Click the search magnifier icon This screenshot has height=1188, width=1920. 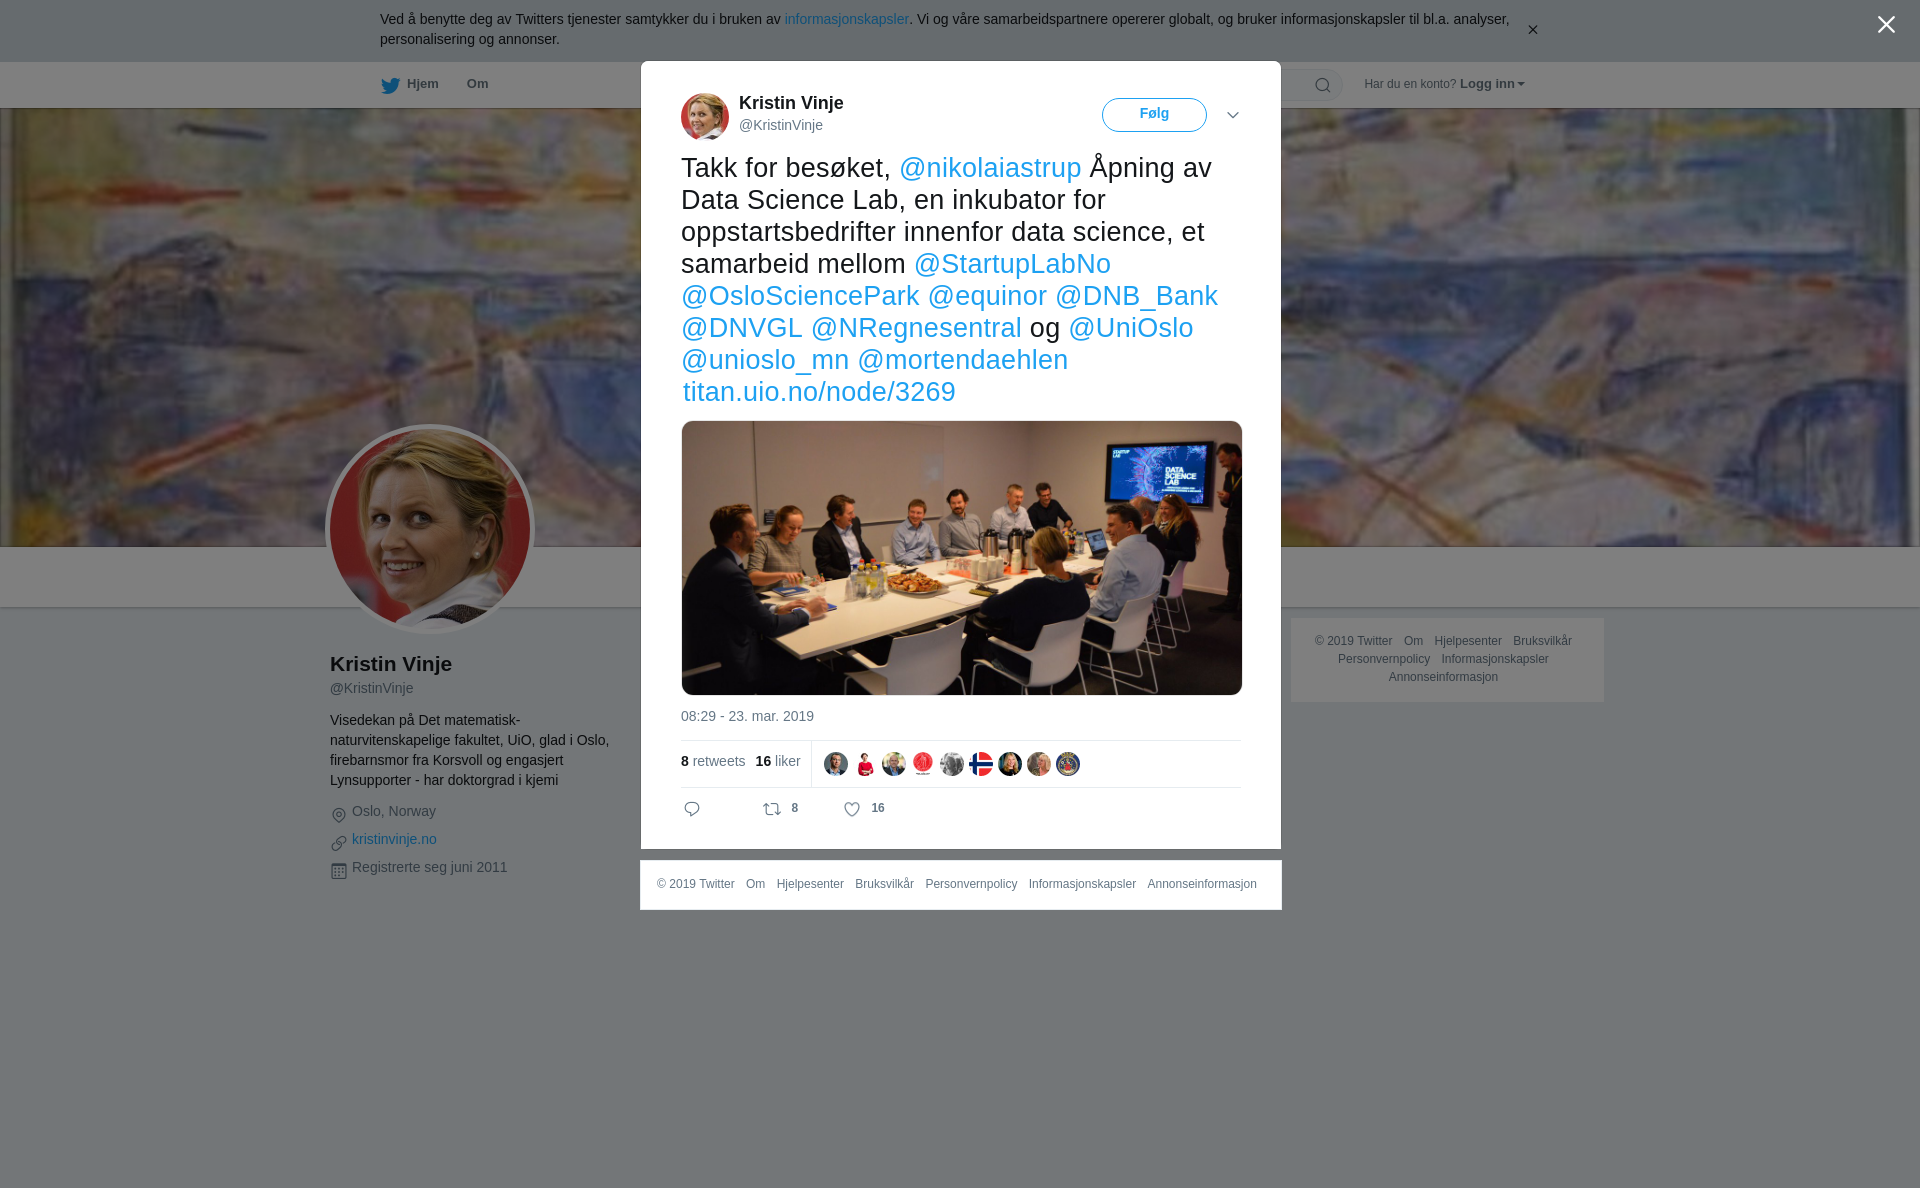(x=1323, y=85)
